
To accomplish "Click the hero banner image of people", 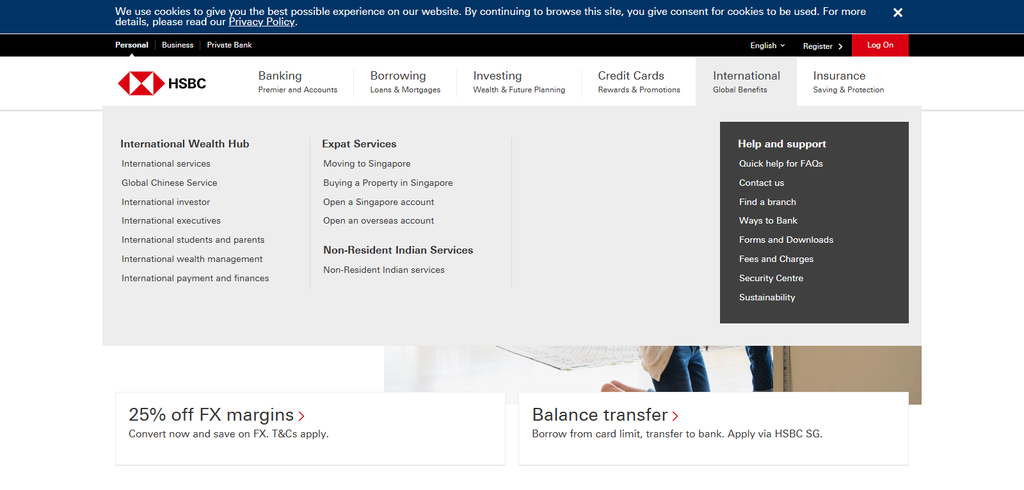I will point(652,369).
